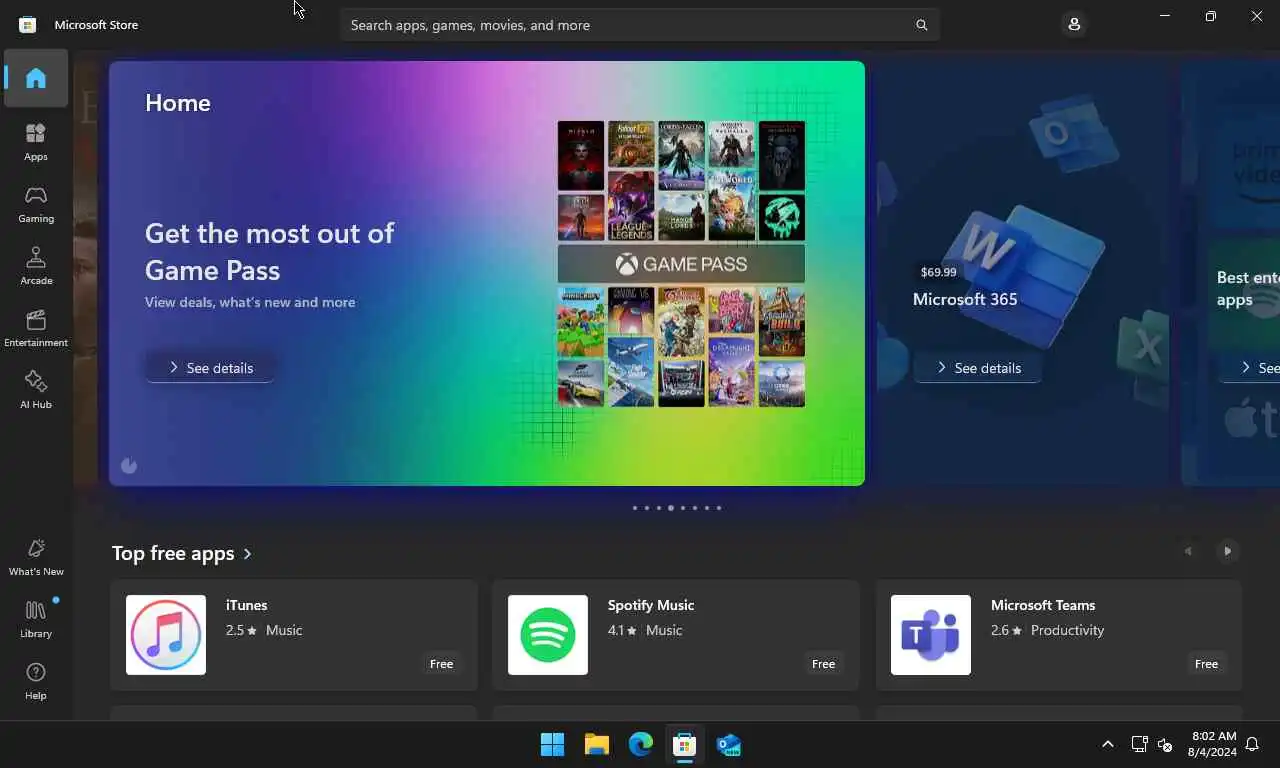Open the Arcade section in sidebar
The height and width of the screenshot is (768, 1280).
point(36,266)
